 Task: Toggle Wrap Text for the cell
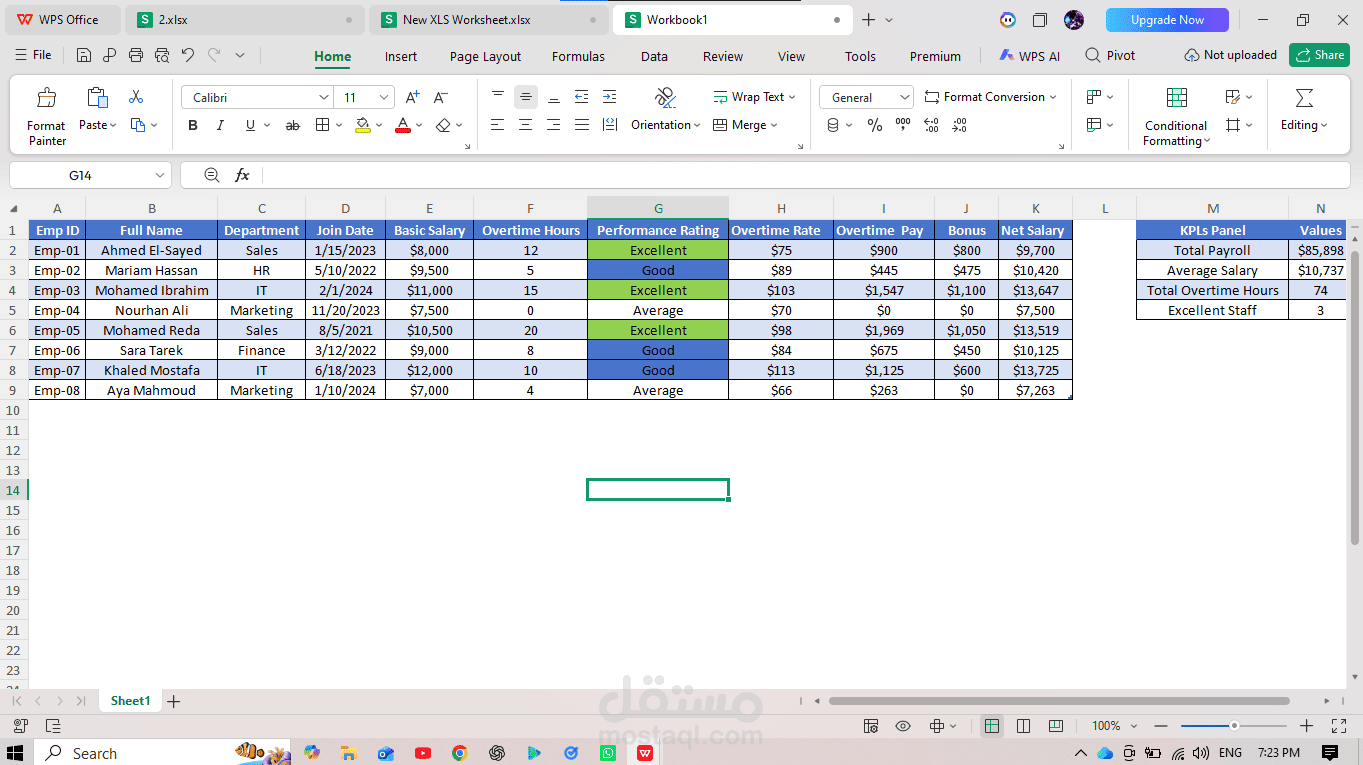click(x=754, y=97)
